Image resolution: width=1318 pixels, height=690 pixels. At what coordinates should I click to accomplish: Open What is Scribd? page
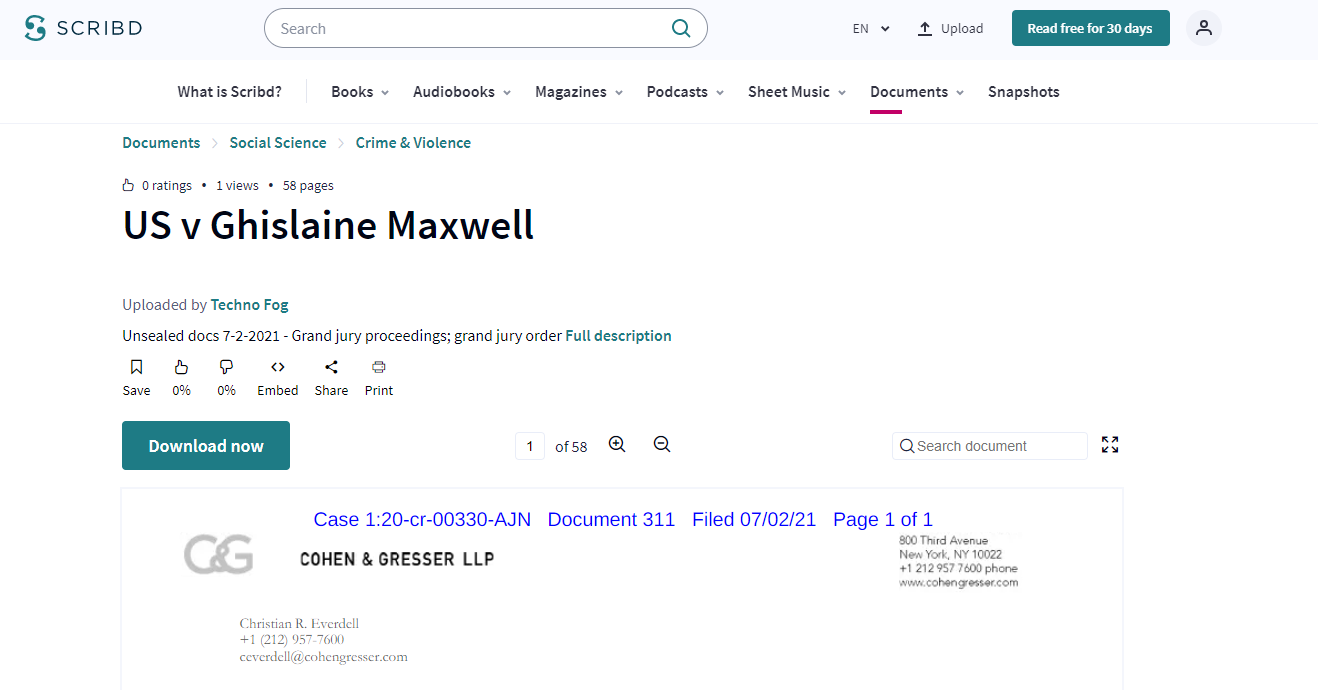pos(230,92)
